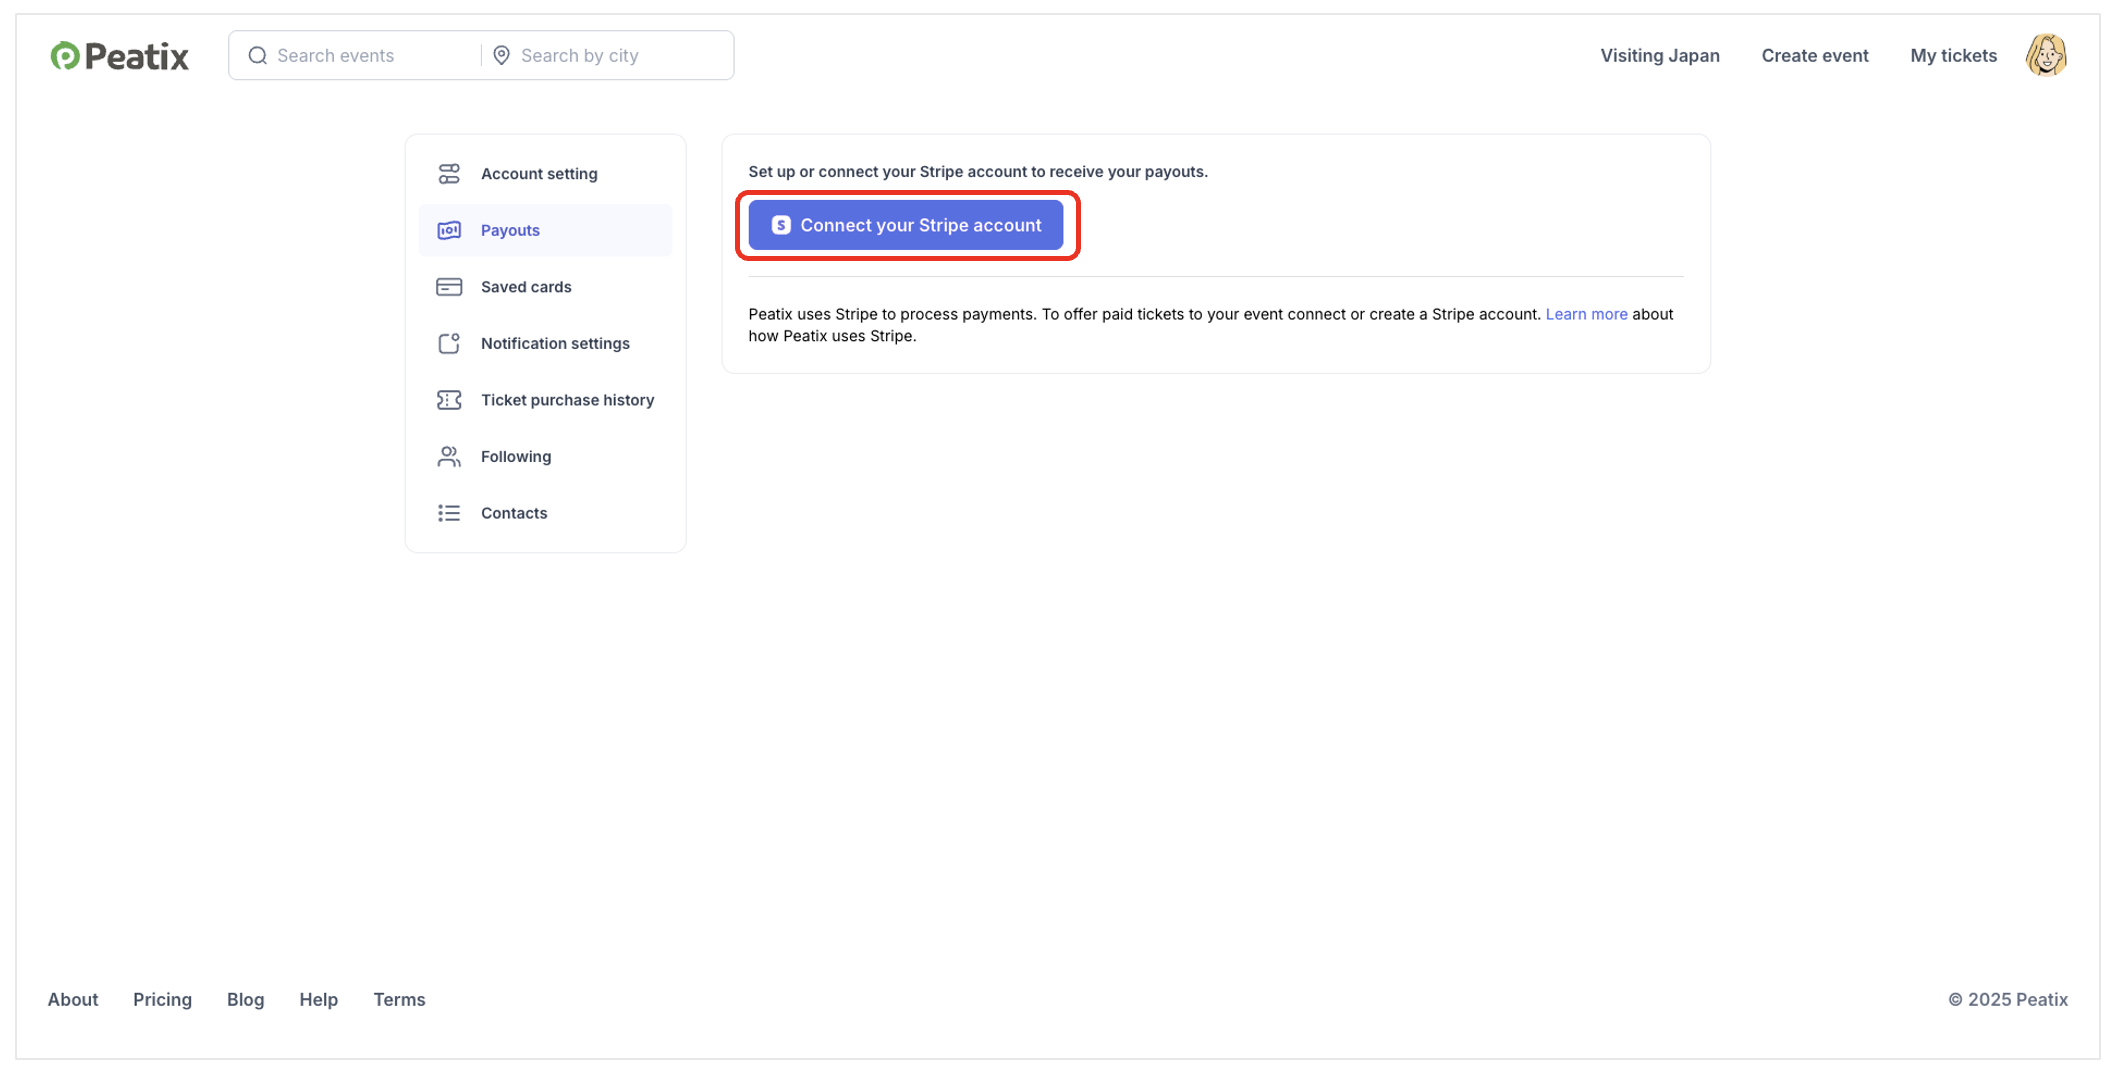The width and height of the screenshot is (2120, 1078).
Task: Open Account setting in sidebar
Action: 545,174
